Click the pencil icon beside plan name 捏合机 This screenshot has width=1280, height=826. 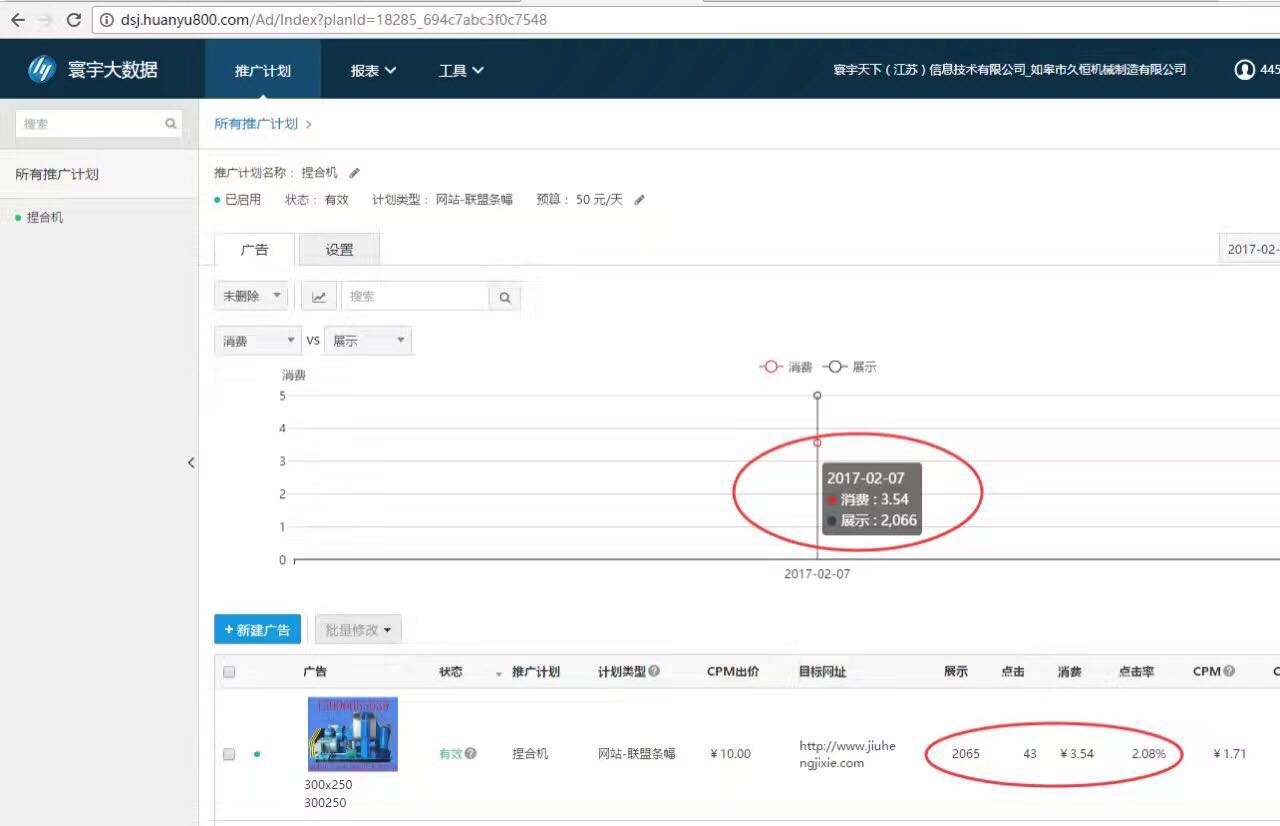pyautogui.click(x=354, y=173)
